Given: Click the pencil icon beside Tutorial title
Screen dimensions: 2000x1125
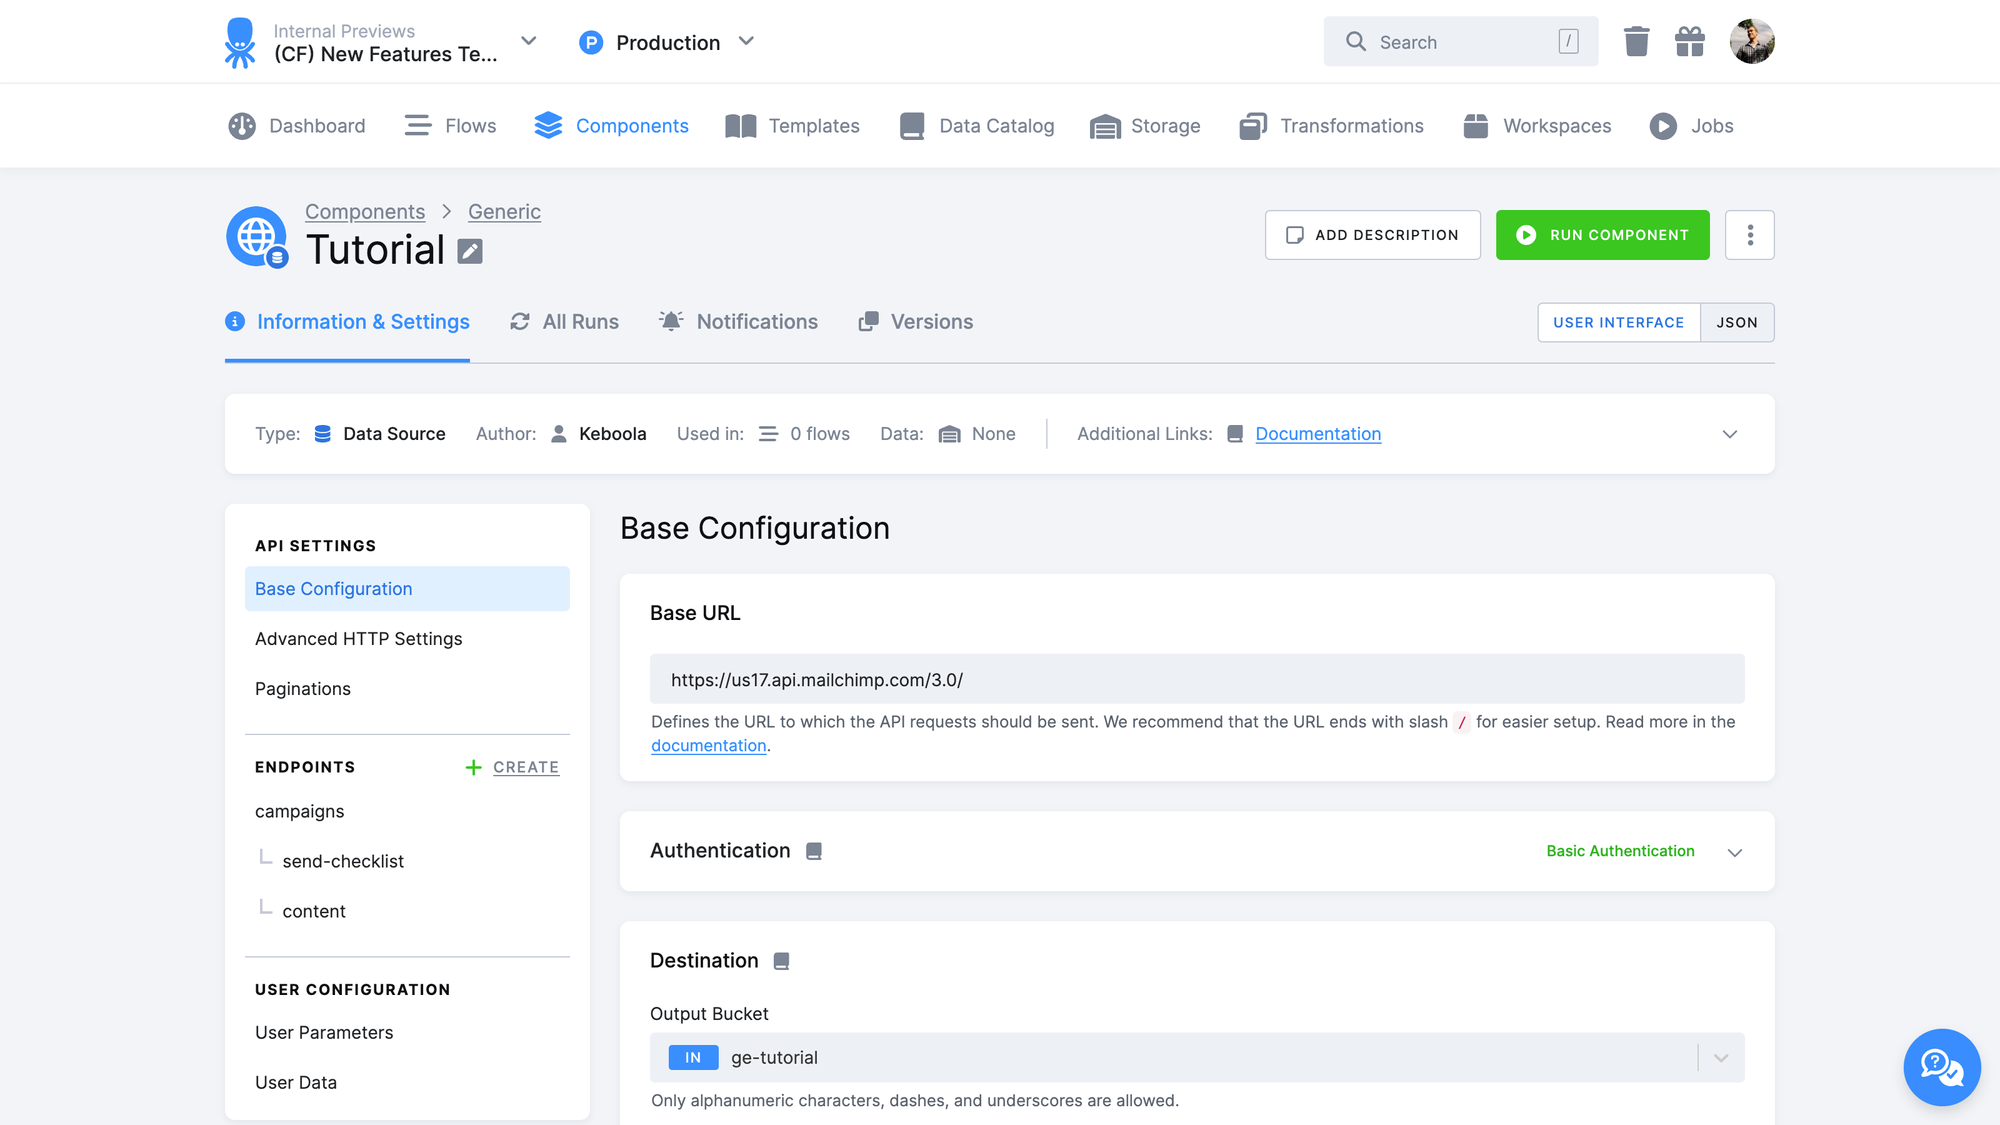Looking at the screenshot, I should 470,251.
